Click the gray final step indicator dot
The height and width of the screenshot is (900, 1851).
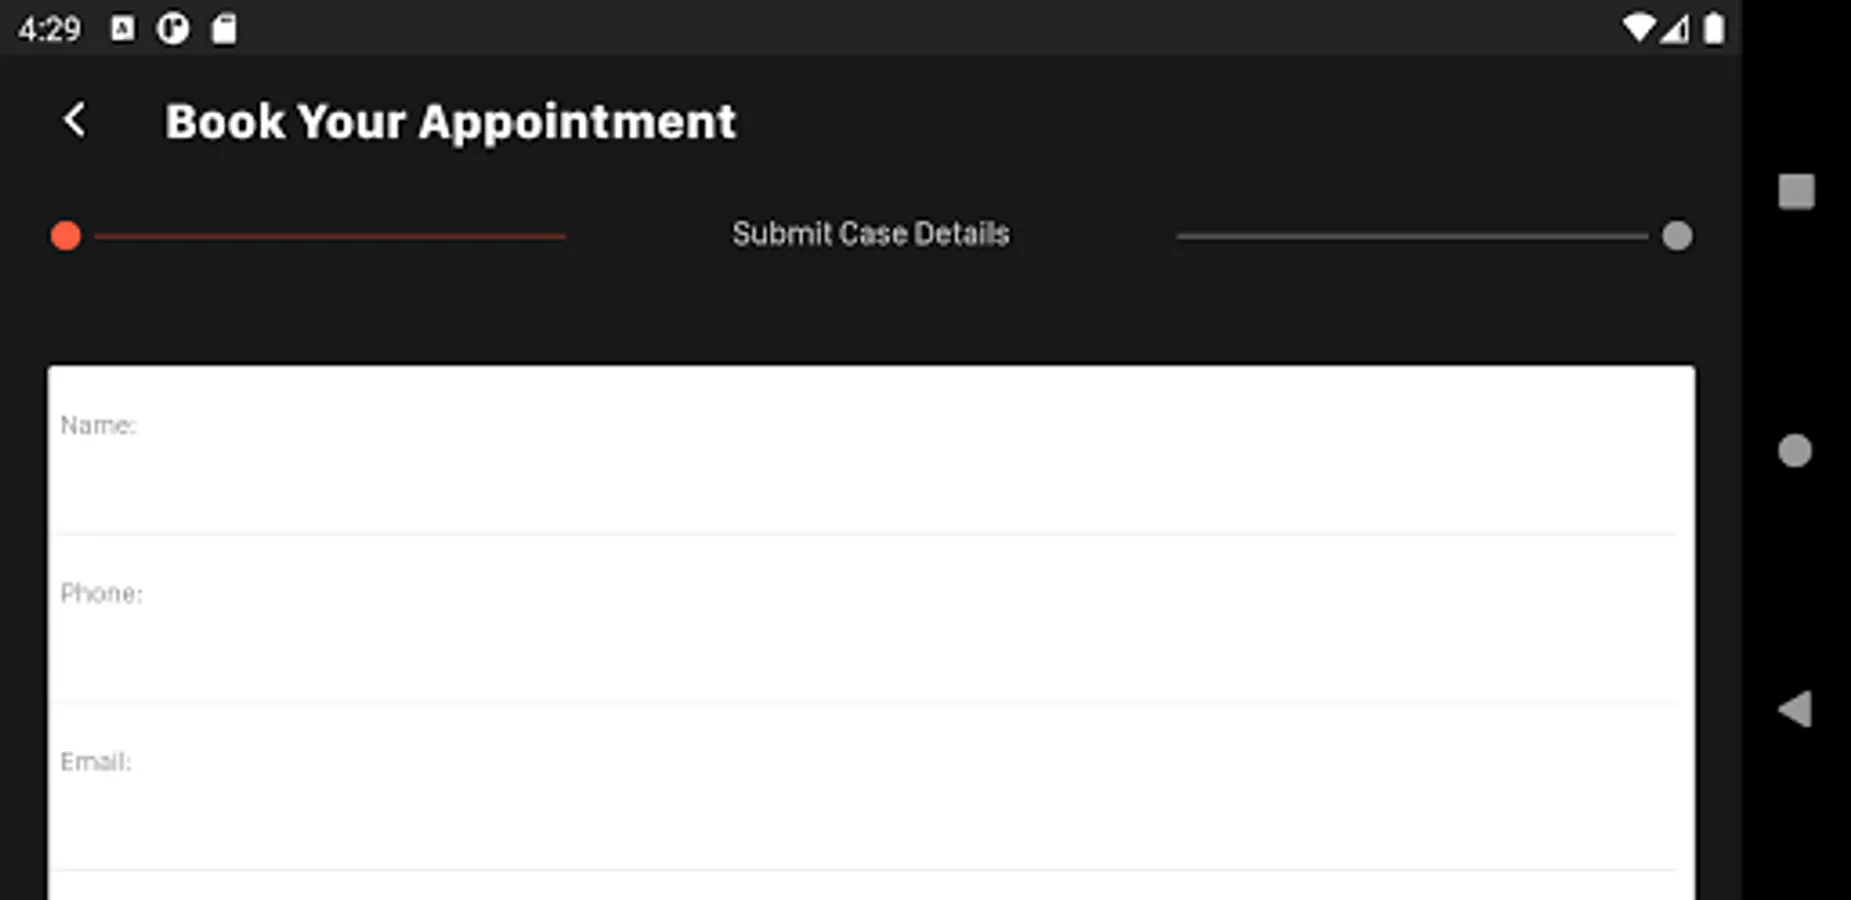point(1677,236)
